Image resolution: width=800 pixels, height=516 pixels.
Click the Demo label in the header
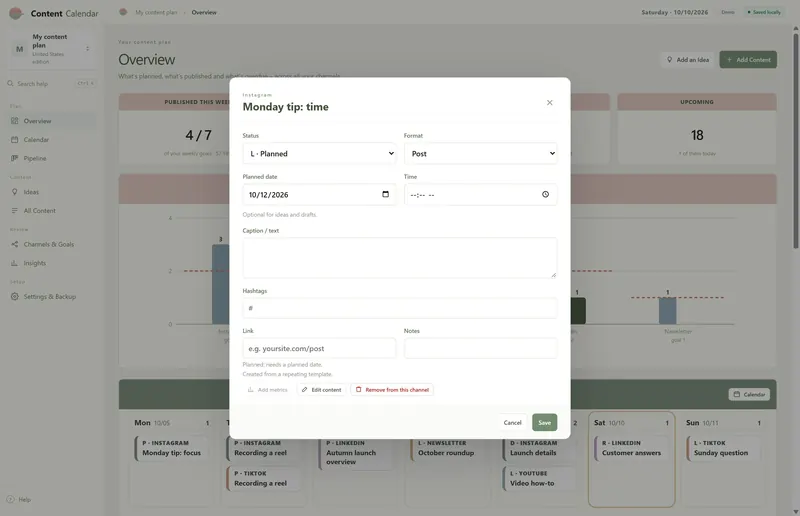[x=728, y=12]
